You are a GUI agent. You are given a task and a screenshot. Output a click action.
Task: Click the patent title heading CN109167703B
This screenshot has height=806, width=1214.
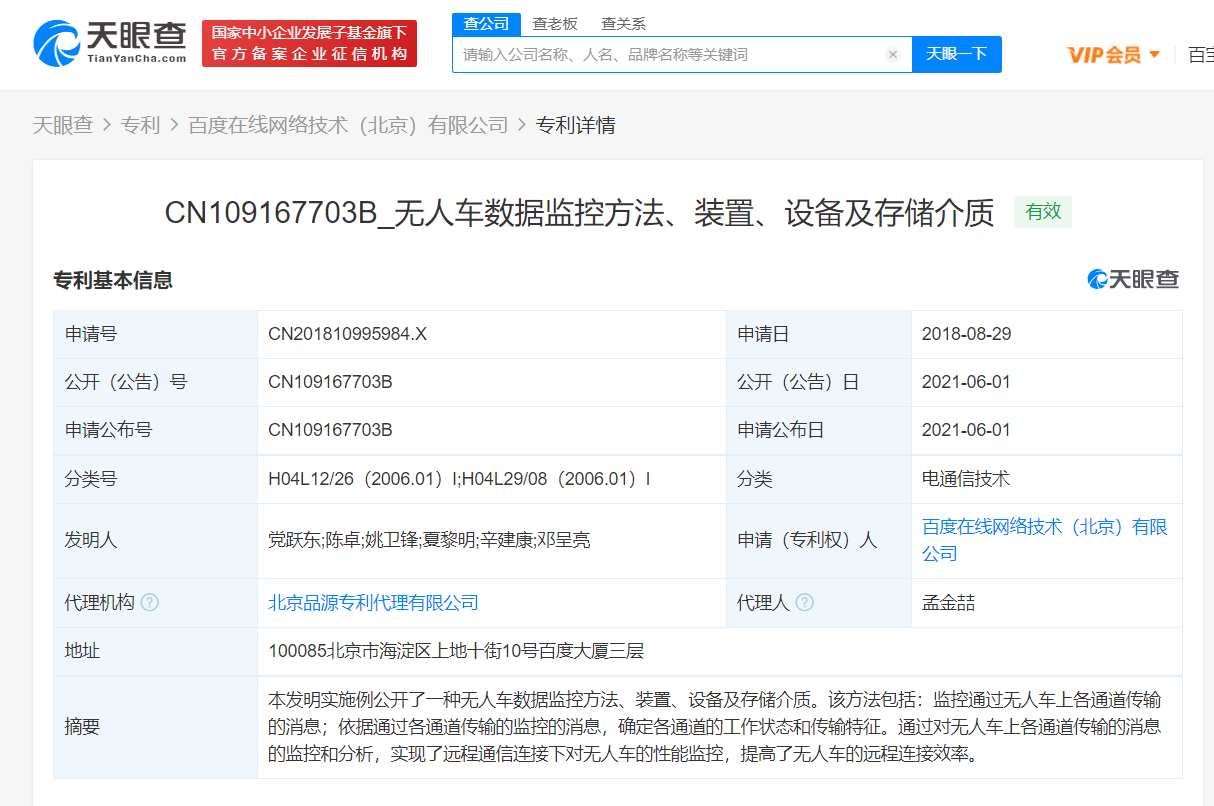tap(579, 213)
